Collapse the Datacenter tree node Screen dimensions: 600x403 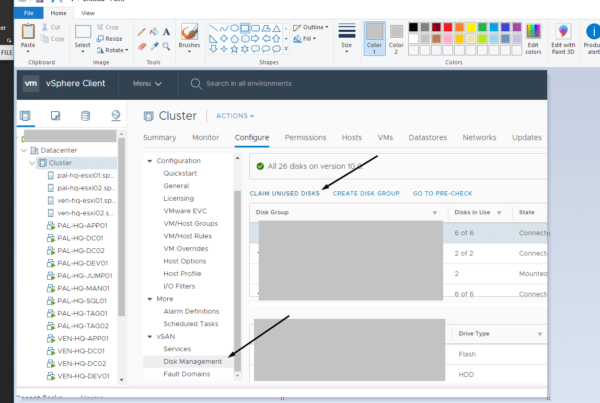(24, 150)
